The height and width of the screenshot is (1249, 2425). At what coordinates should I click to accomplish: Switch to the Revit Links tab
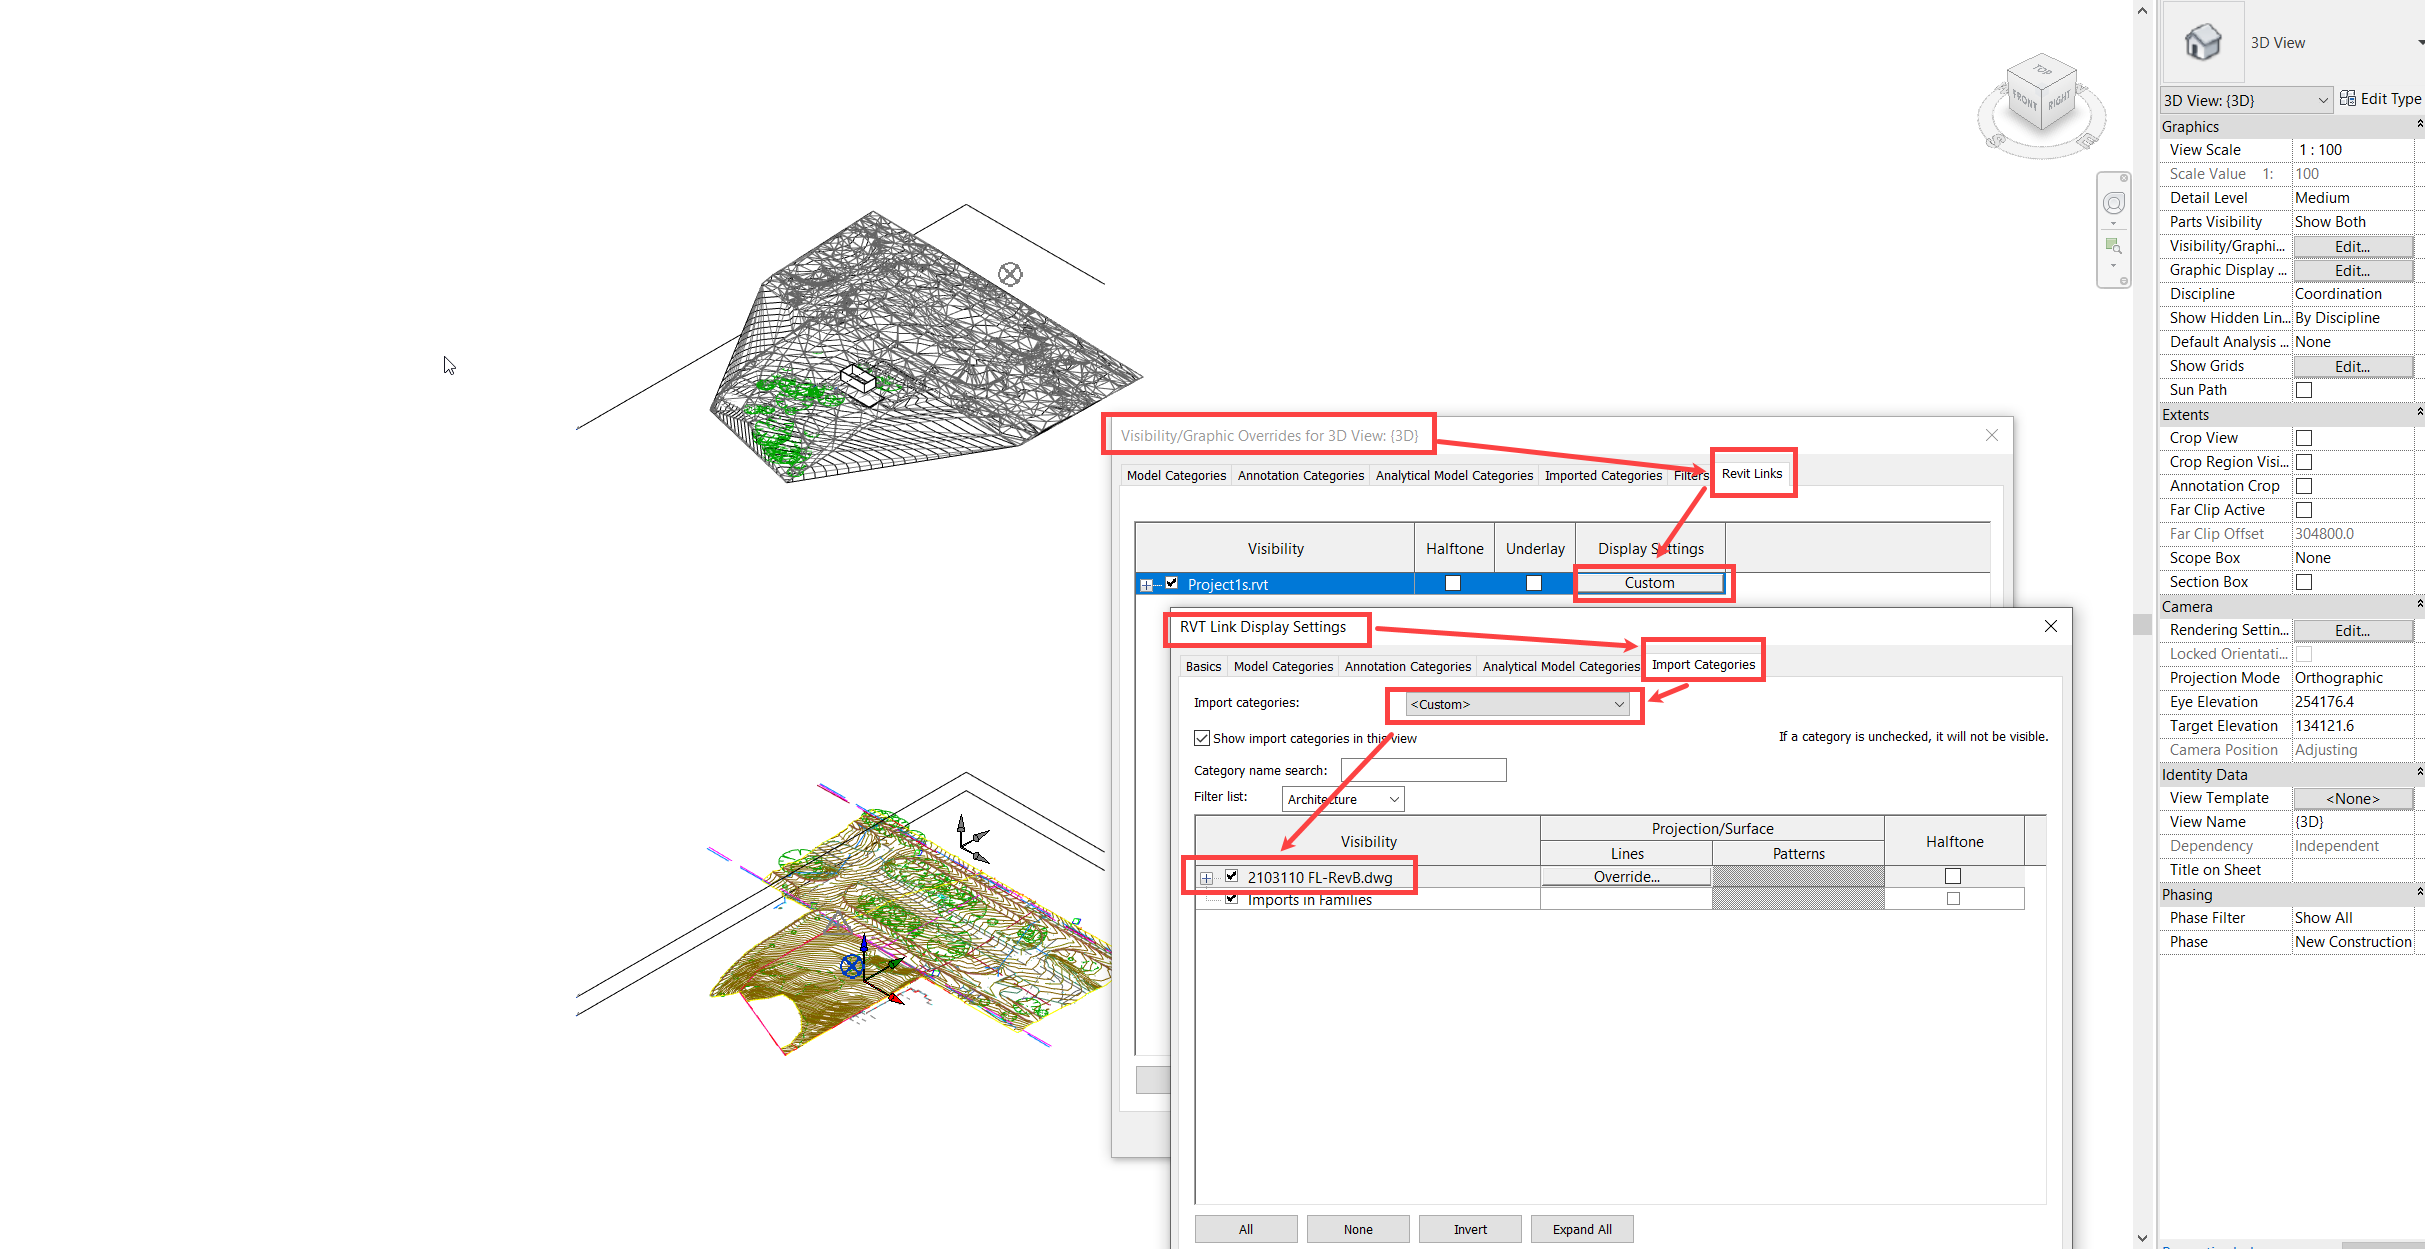click(1752, 473)
